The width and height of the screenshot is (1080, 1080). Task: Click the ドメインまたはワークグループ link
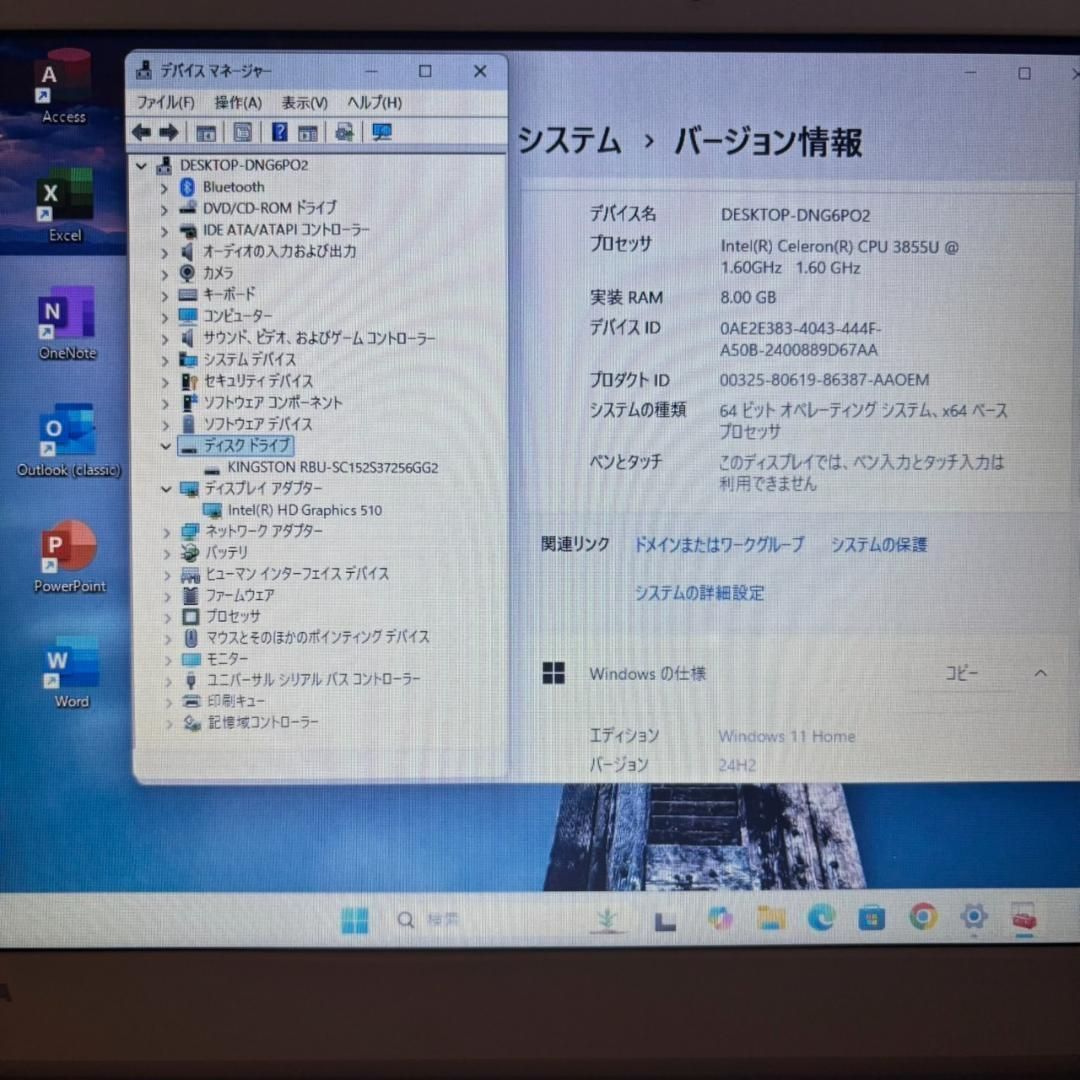718,545
